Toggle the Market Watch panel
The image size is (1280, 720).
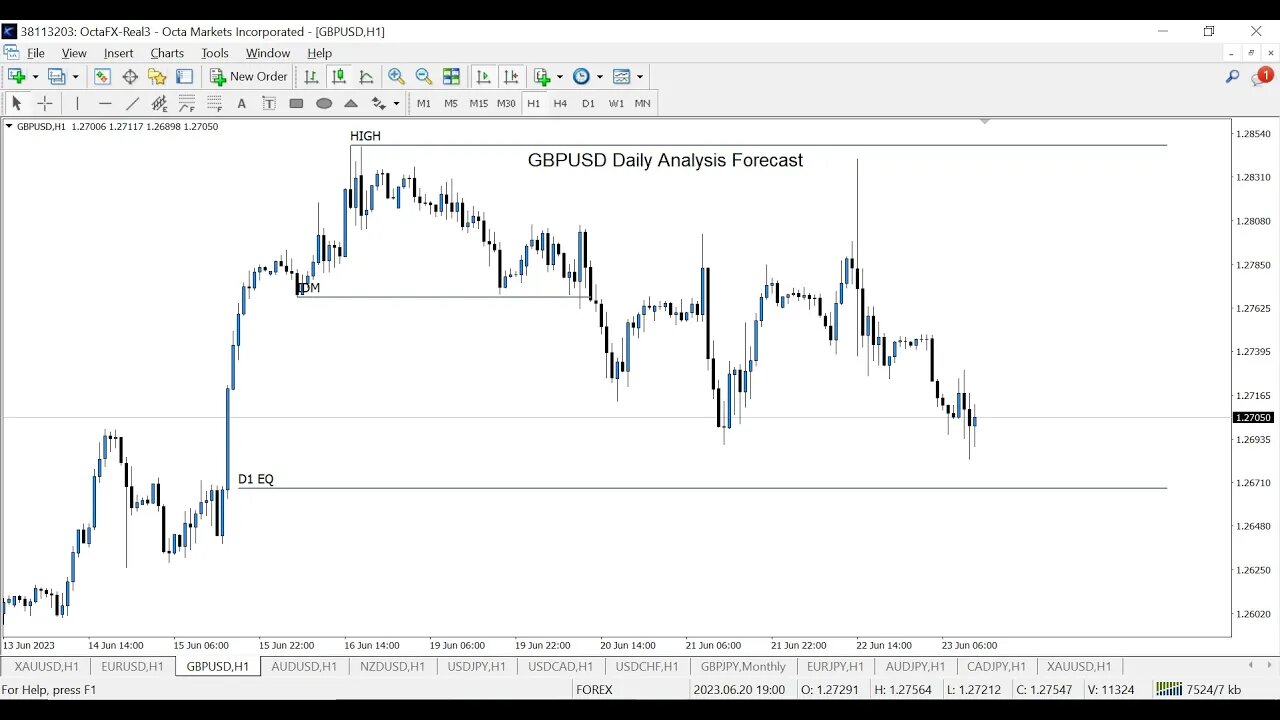102,76
